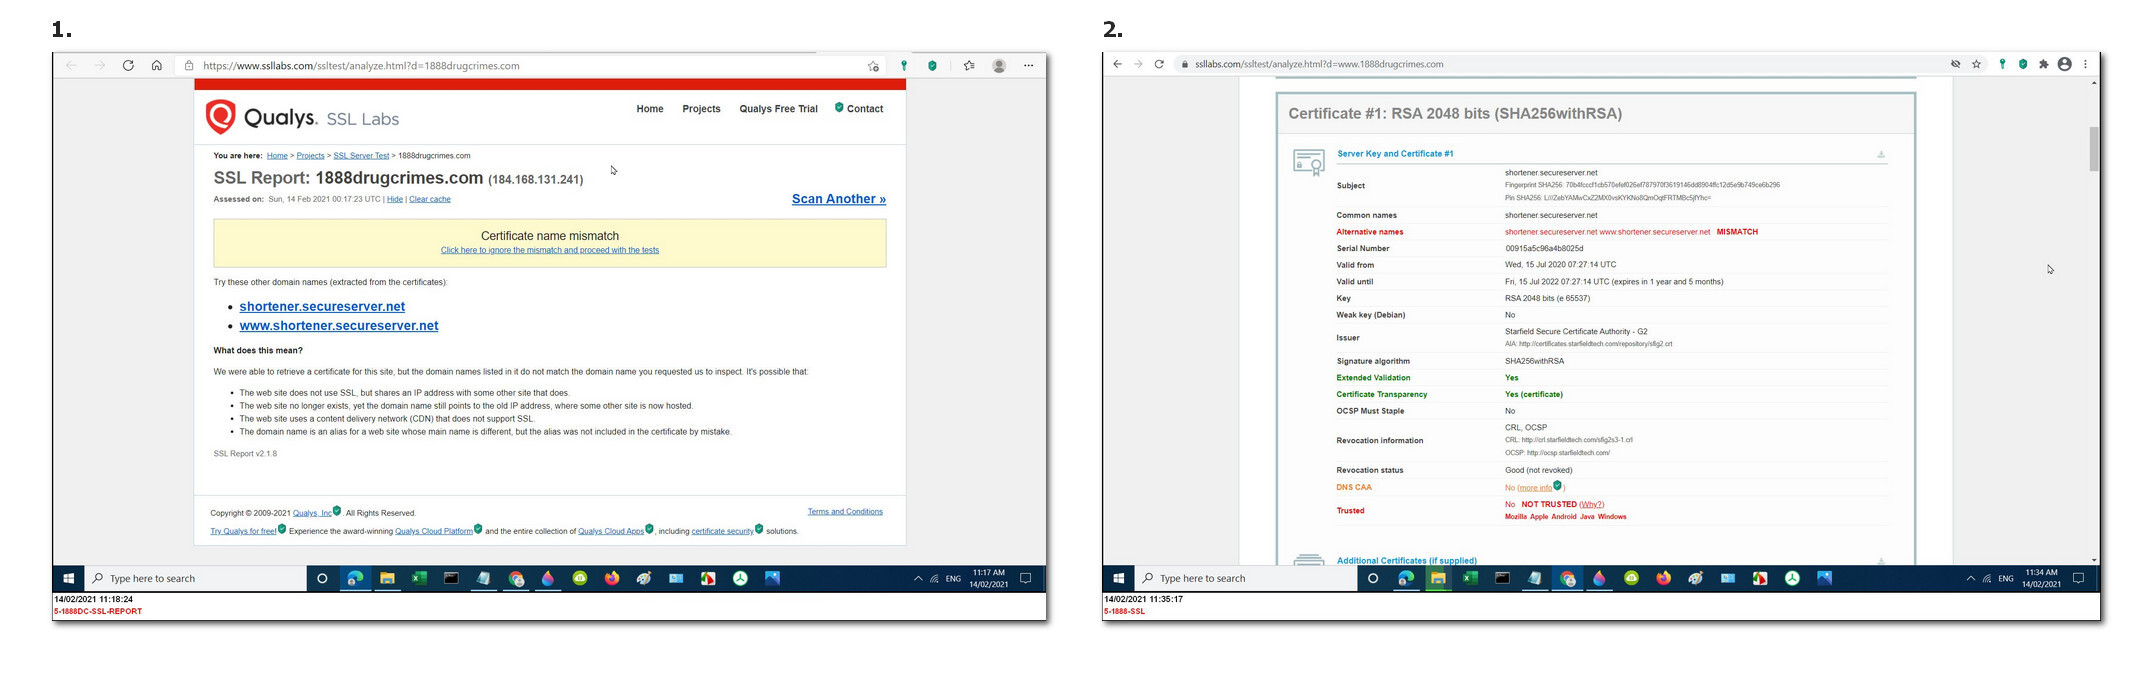Open the three-dot settings menu in first browser
Viewport: 2154px width, 674px height.
coord(1029,66)
